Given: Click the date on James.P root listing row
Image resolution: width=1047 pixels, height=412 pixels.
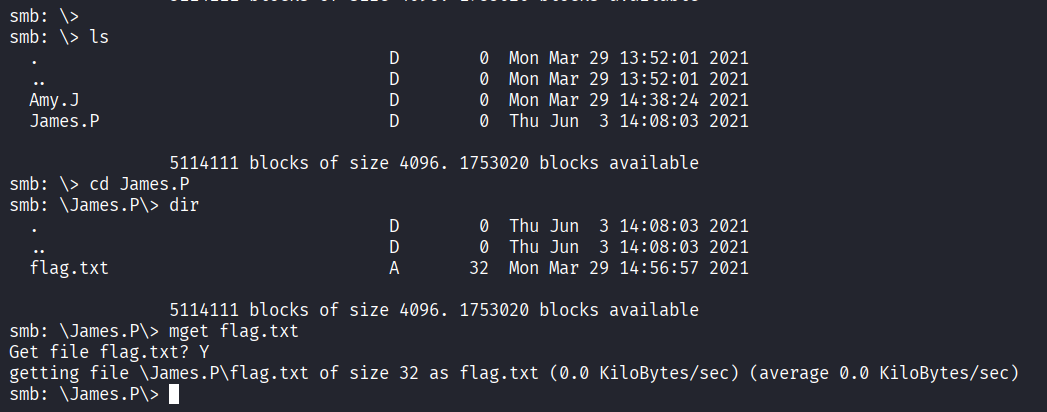Looking at the screenshot, I should click(x=559, y=121).
